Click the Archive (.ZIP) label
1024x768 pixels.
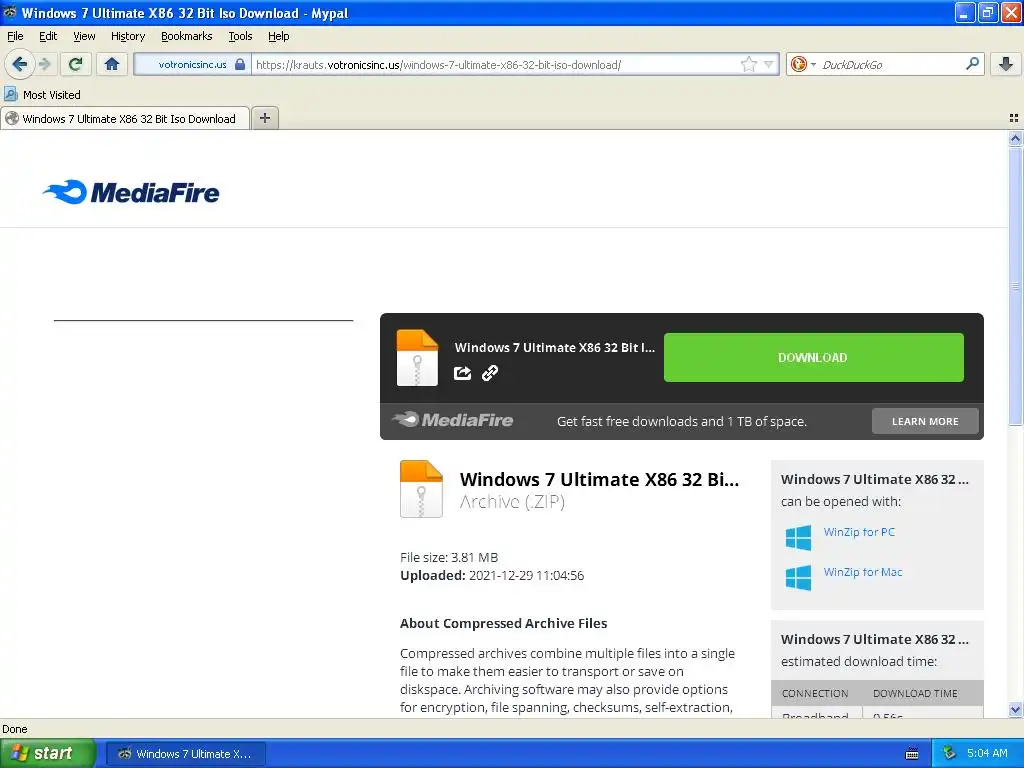coord(512,502)
